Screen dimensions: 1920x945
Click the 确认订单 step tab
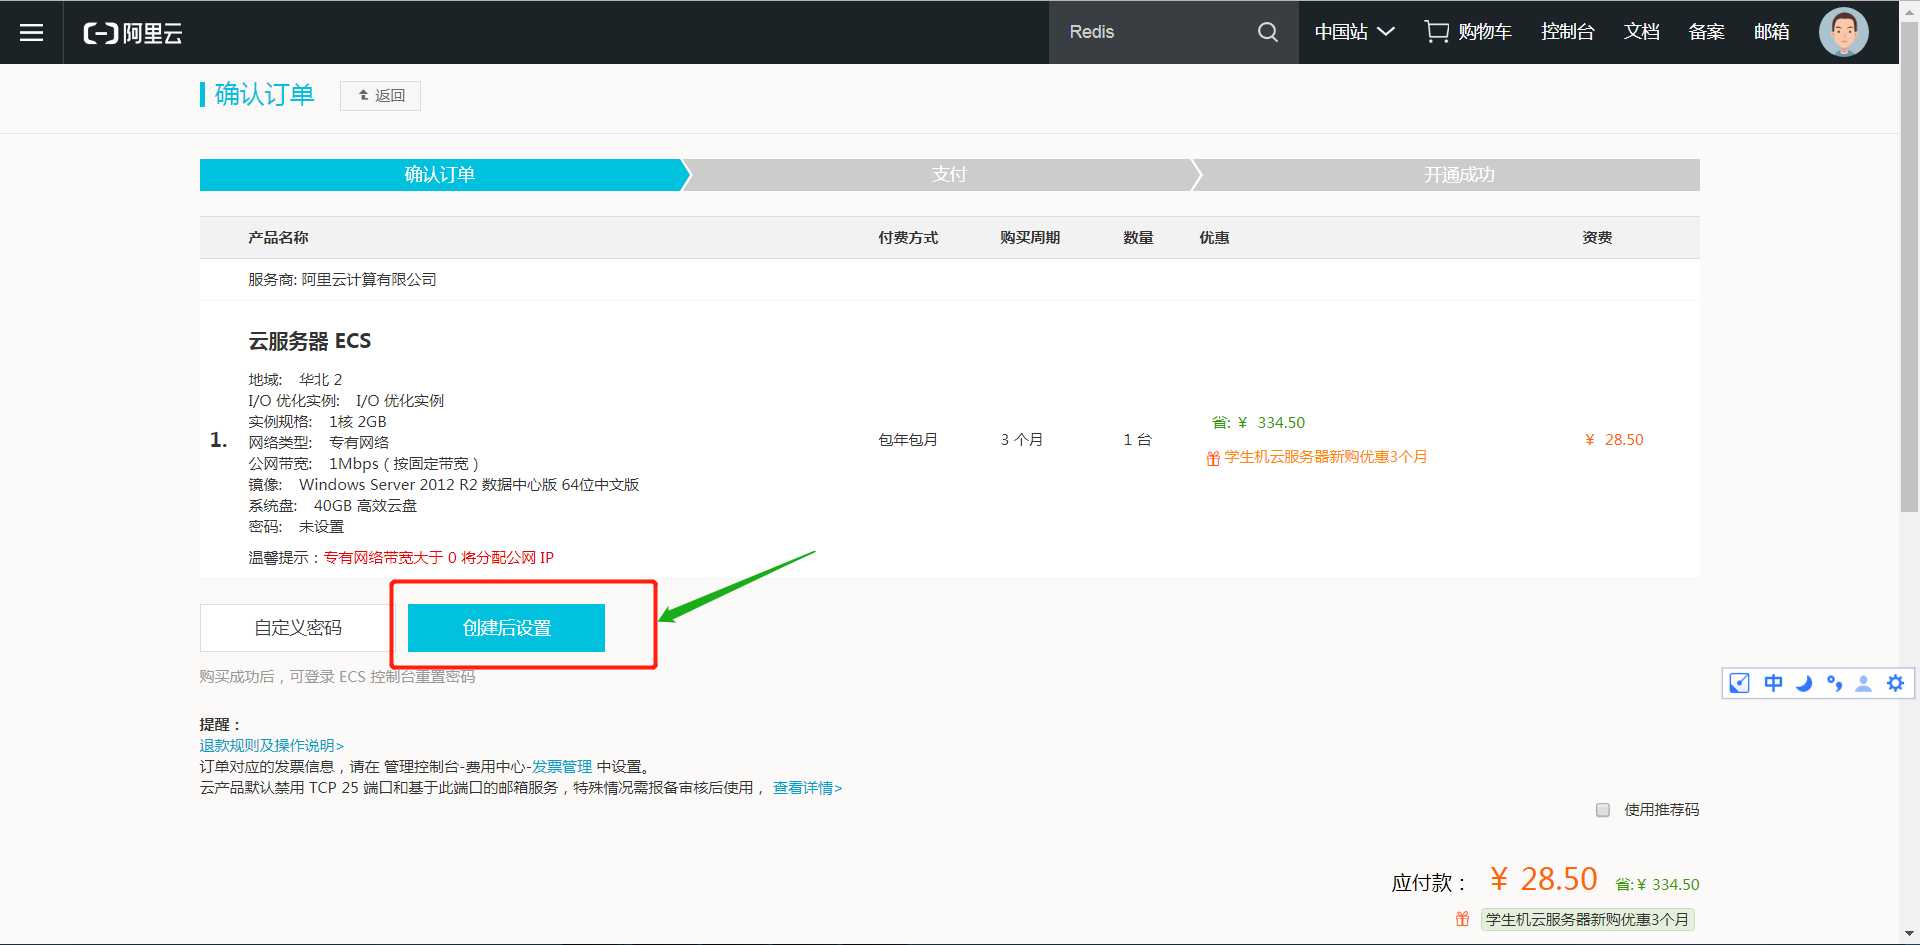(440, 175)
